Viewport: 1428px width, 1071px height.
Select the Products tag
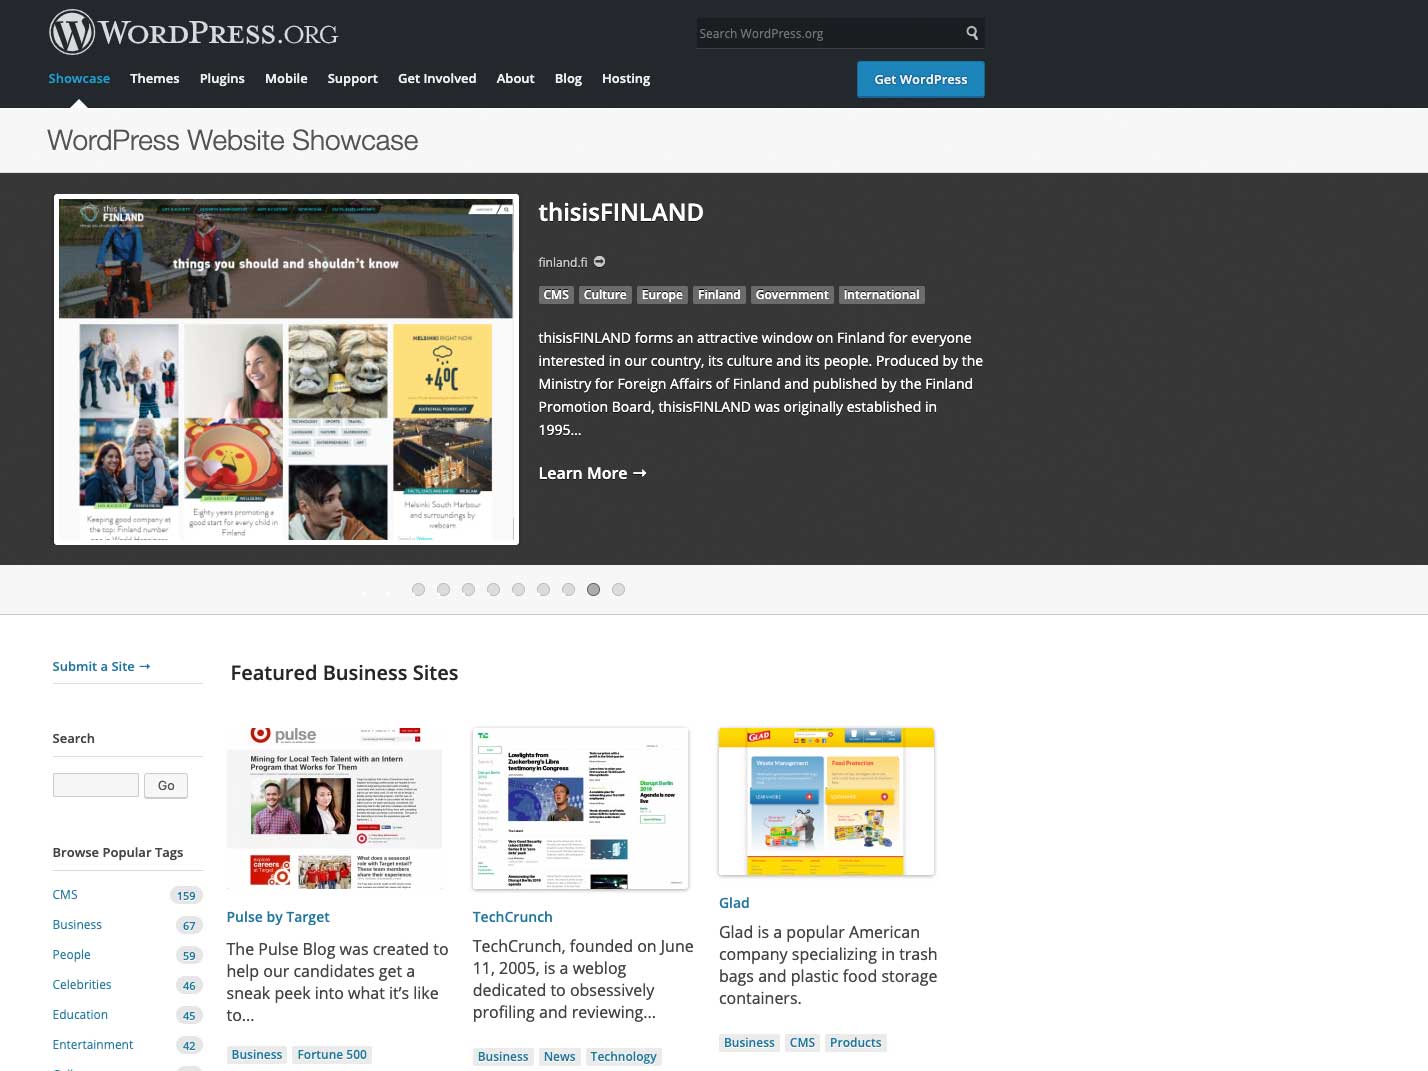click(856, 1043)
